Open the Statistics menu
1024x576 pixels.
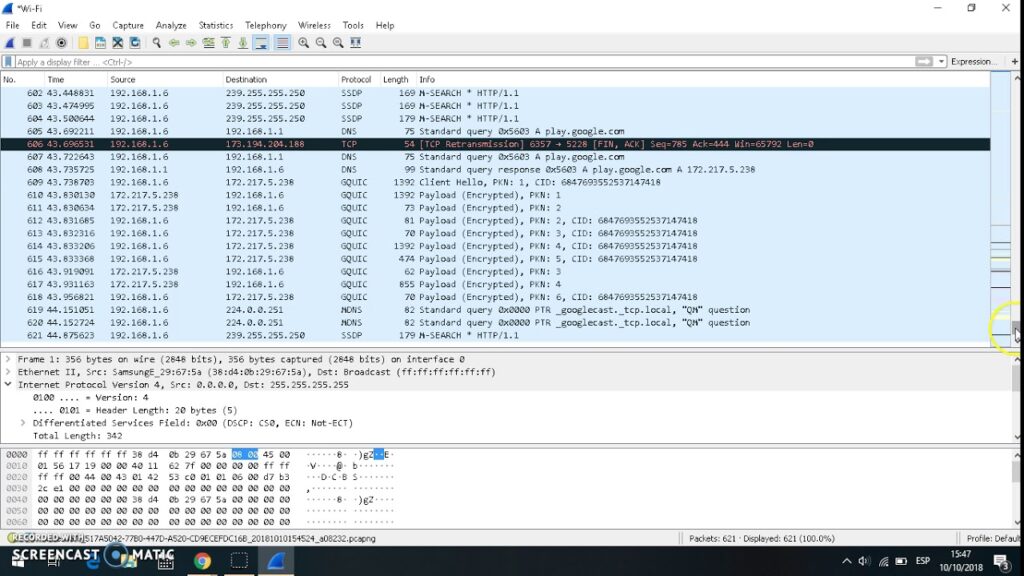(216, 25)
